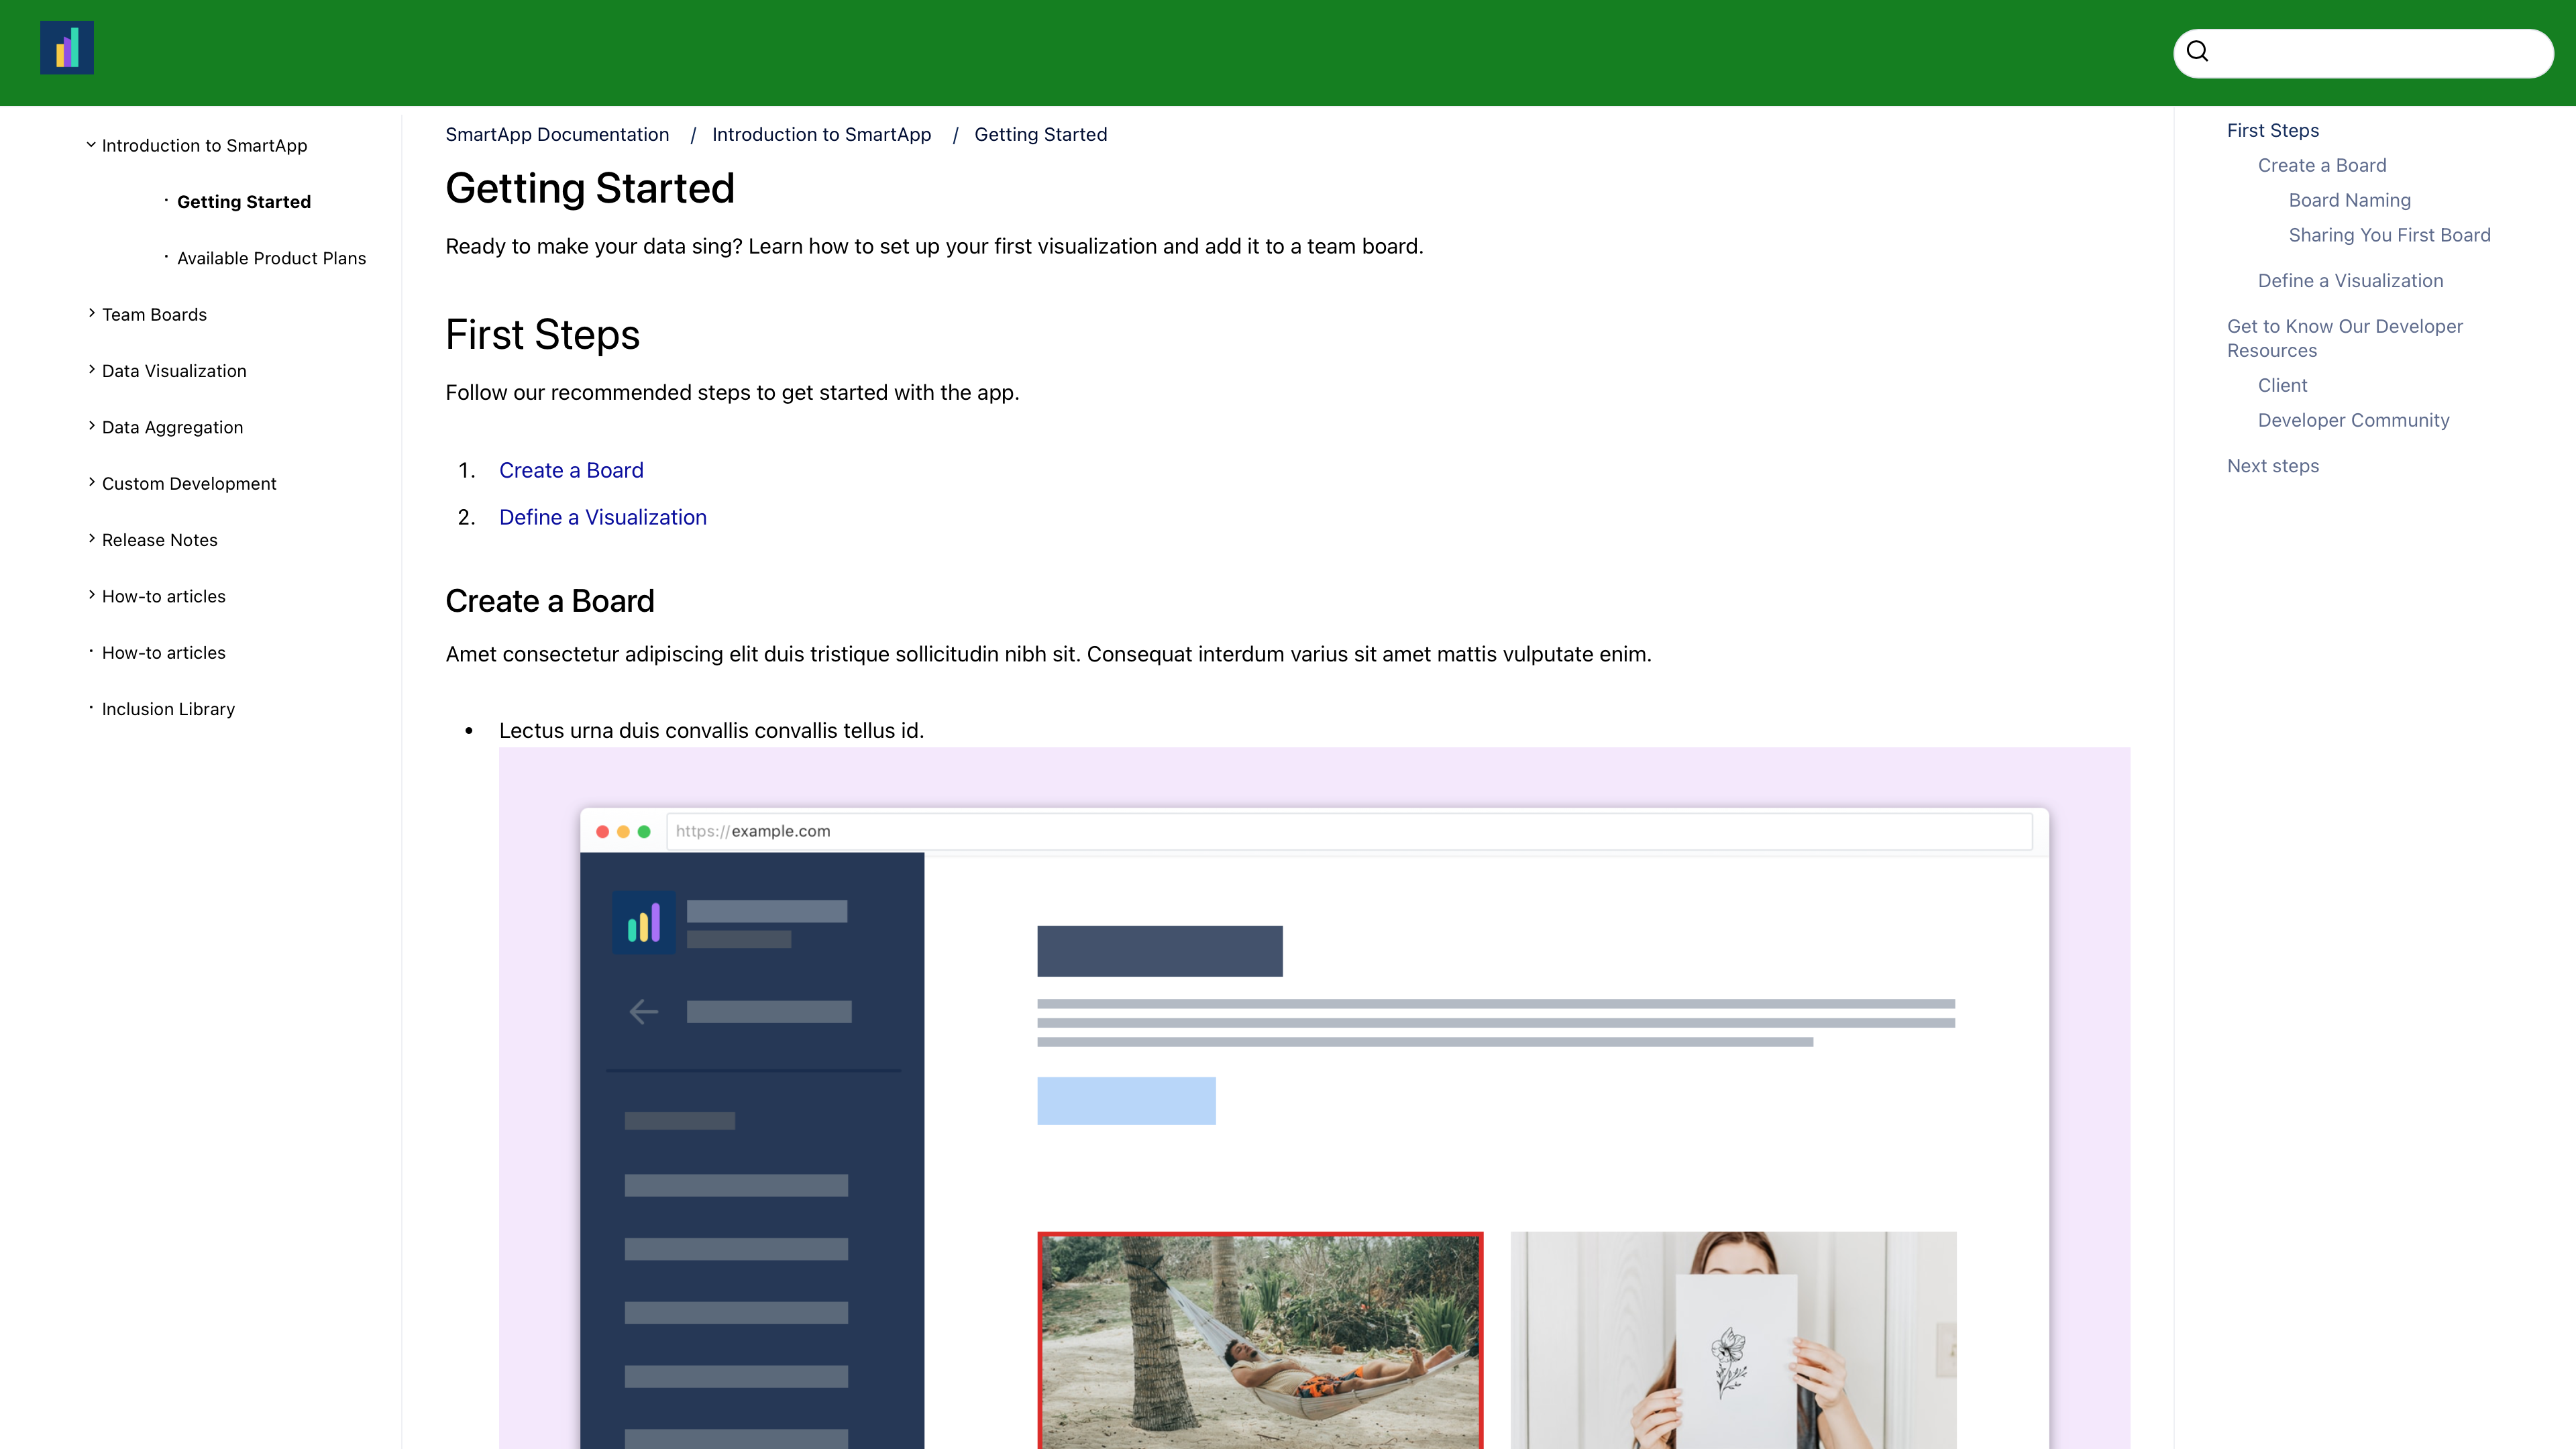Viewport: 2576px width, 1449px height.
Task: Open the Inclusion Library page
Action: coord(167,708)
